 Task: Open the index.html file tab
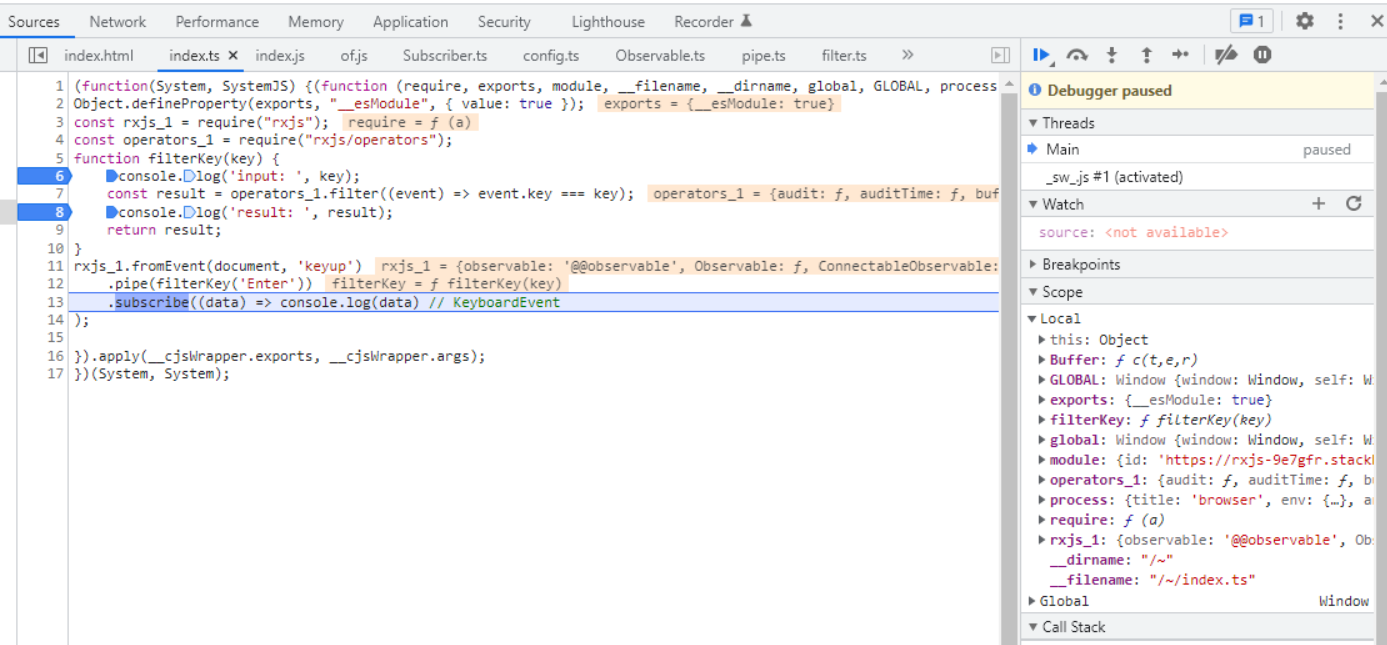point(98,55)
